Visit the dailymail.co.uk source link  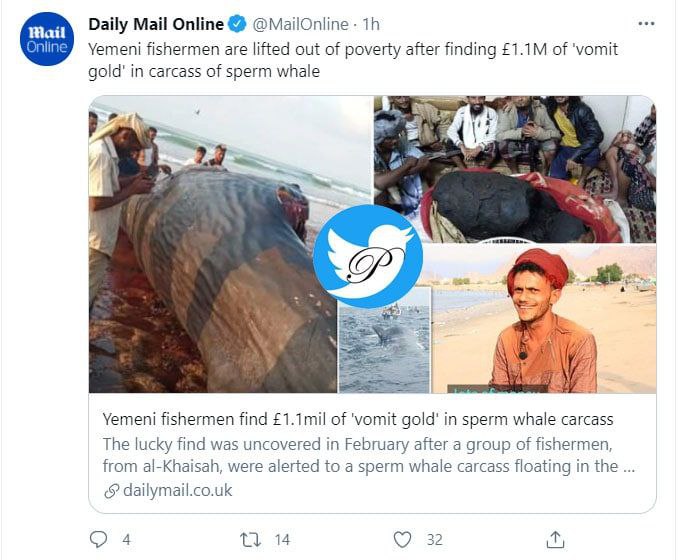point(178,490)
